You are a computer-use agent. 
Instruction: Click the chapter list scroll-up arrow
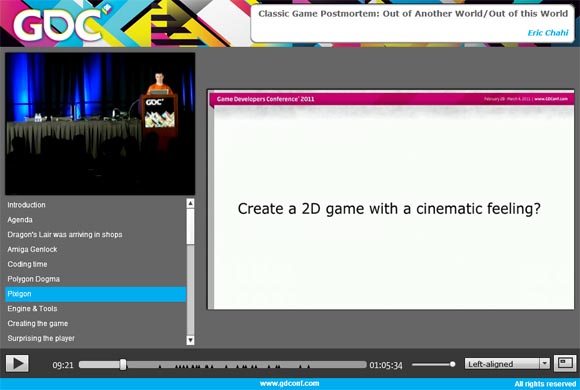(190, 203)
